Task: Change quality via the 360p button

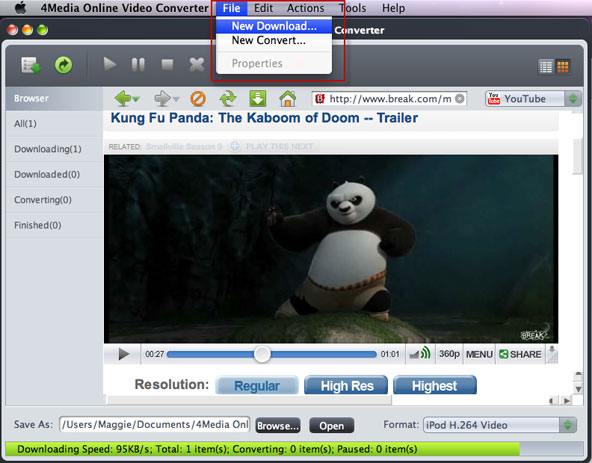Action: click(449, 354)
